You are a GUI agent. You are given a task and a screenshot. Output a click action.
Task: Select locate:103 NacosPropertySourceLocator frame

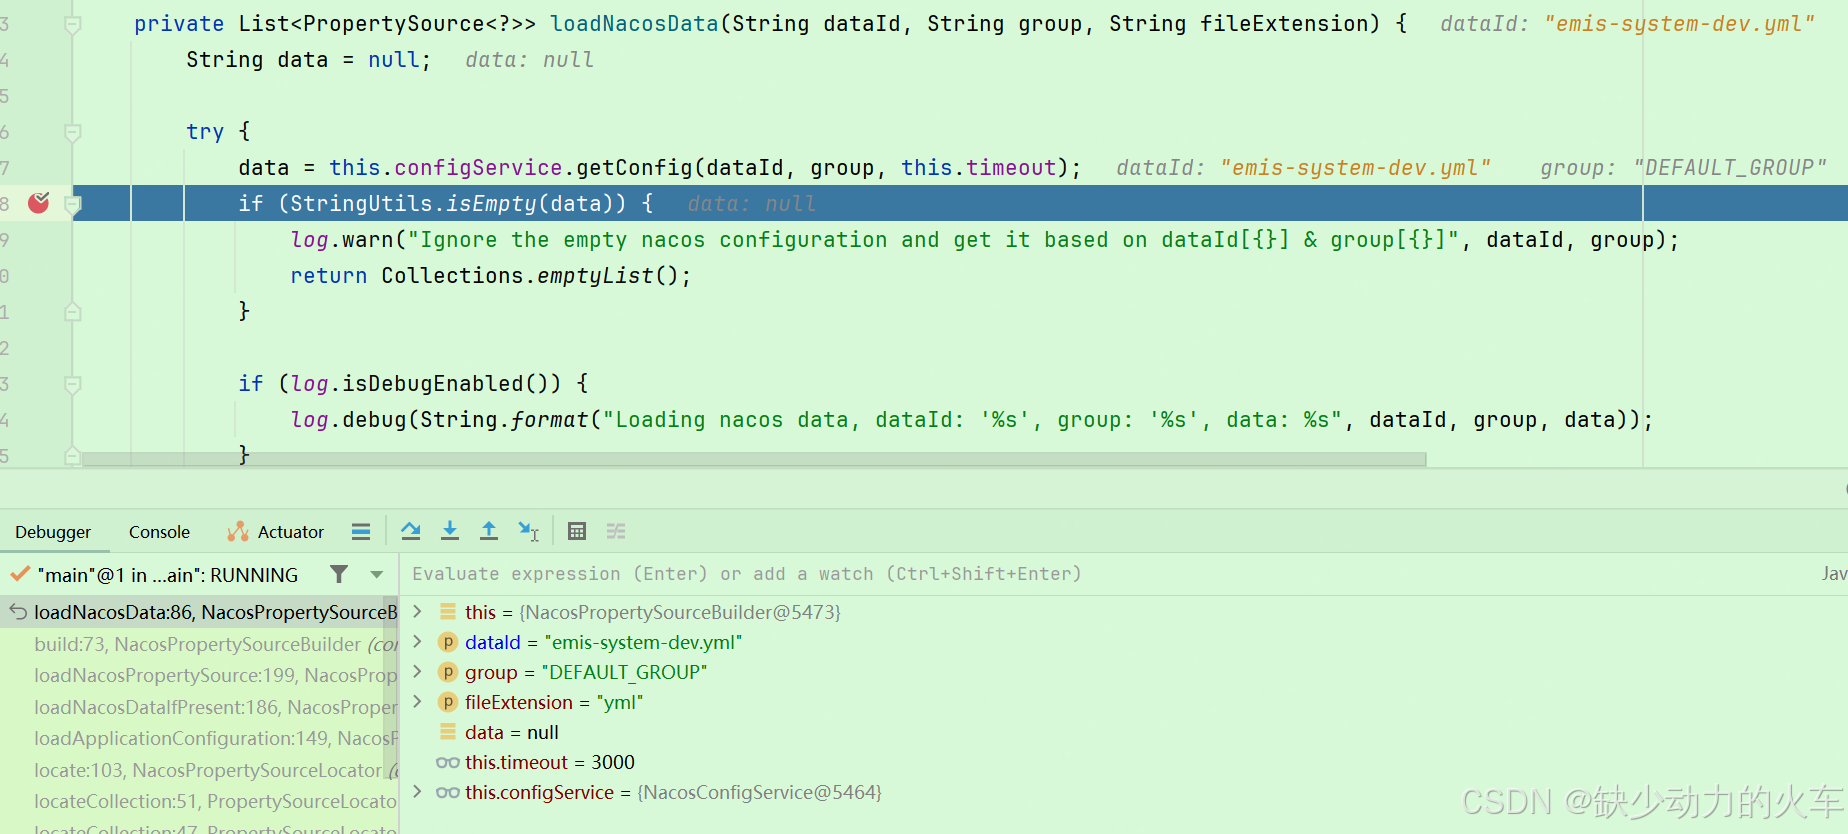[200, 770]
